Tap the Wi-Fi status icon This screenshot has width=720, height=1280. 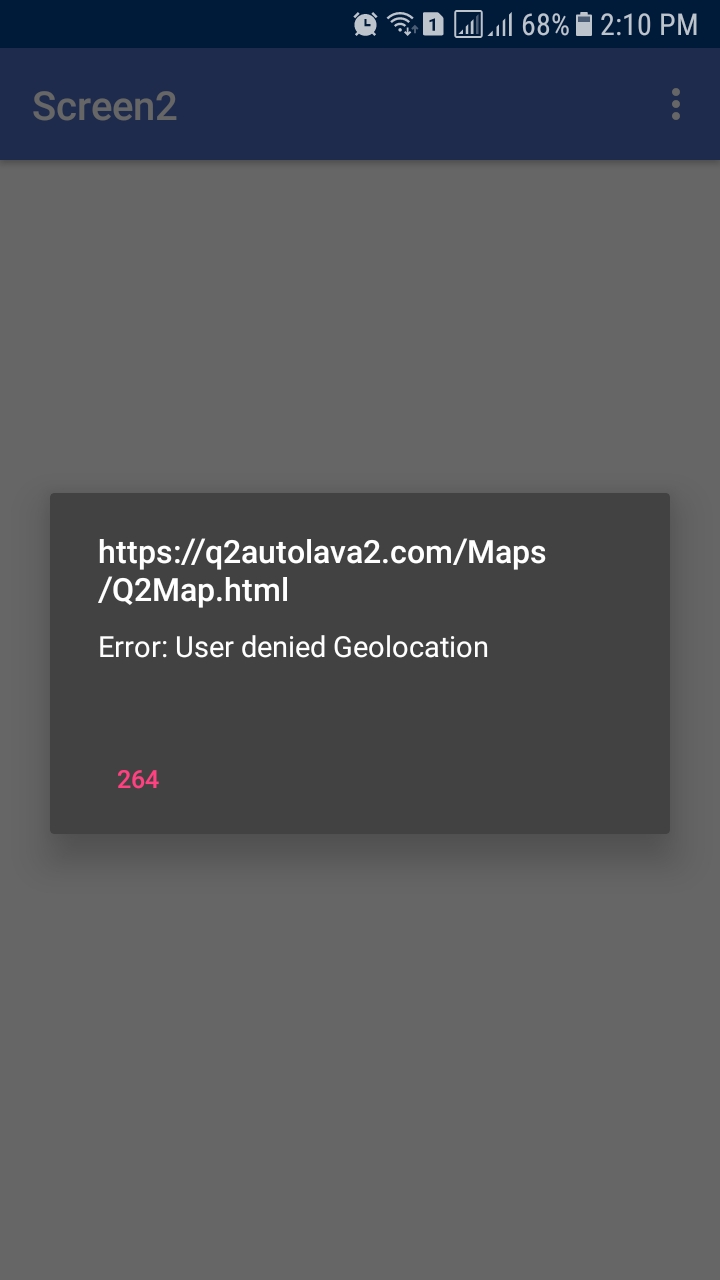402,24
